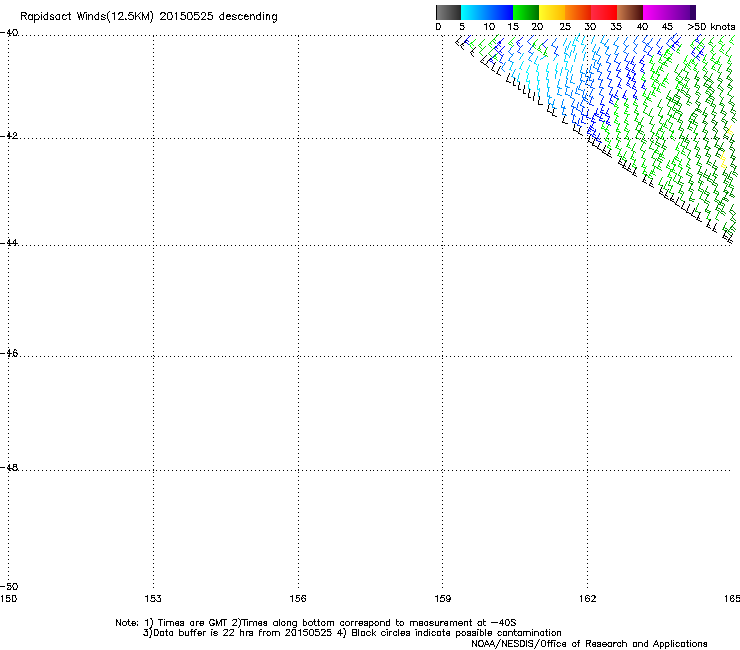Image resolution: width=740 pixels, height=650 pixels.
Task: Click the '15' legend label under the color bar
Action: tap(513, 27)
